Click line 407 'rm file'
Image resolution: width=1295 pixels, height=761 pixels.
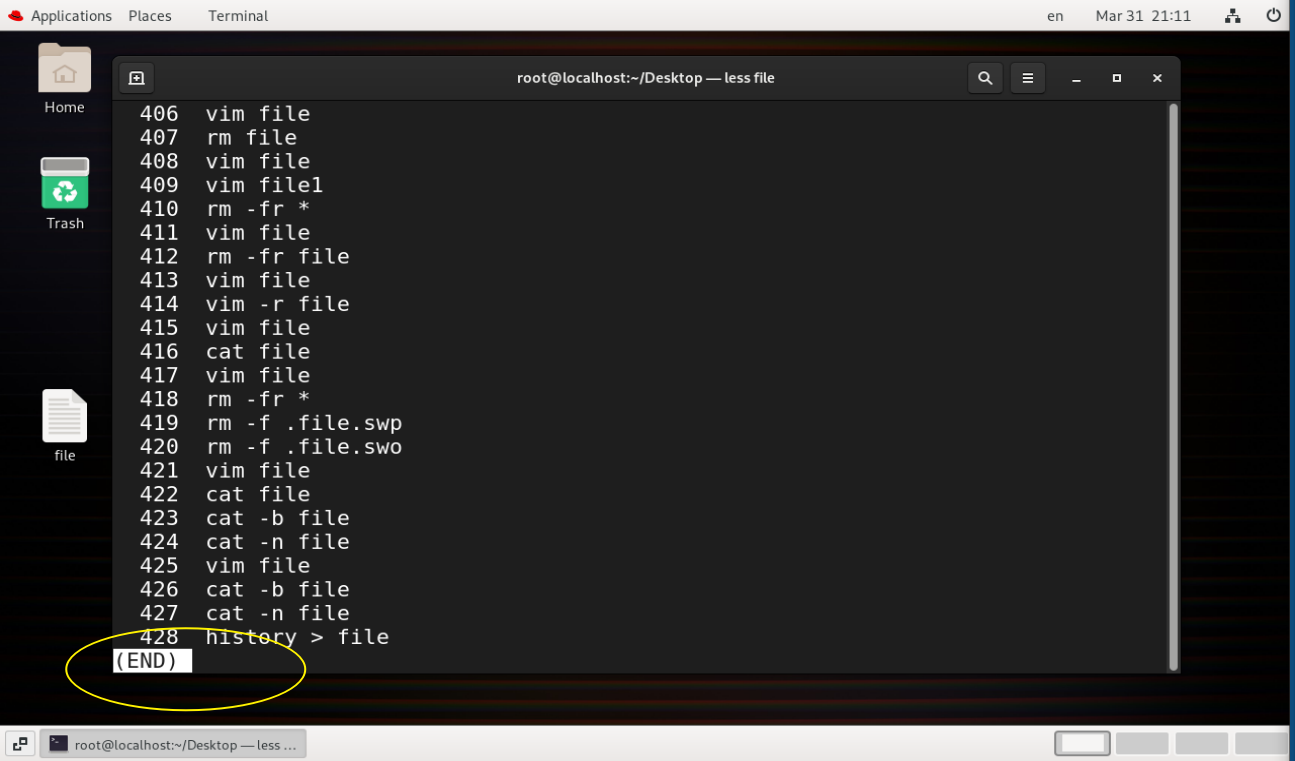[x=218, y=137]
